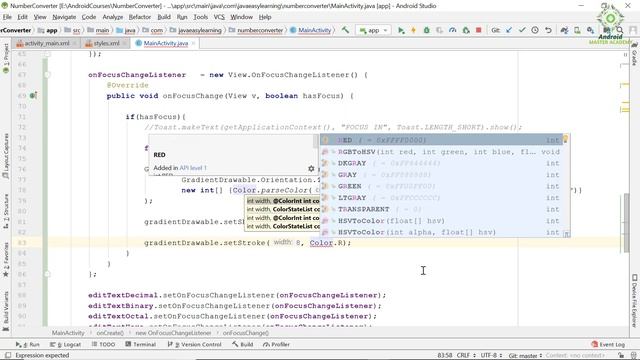640x360 pixels.
Task: Change UTF-8 file encoding
Action: 491,356
